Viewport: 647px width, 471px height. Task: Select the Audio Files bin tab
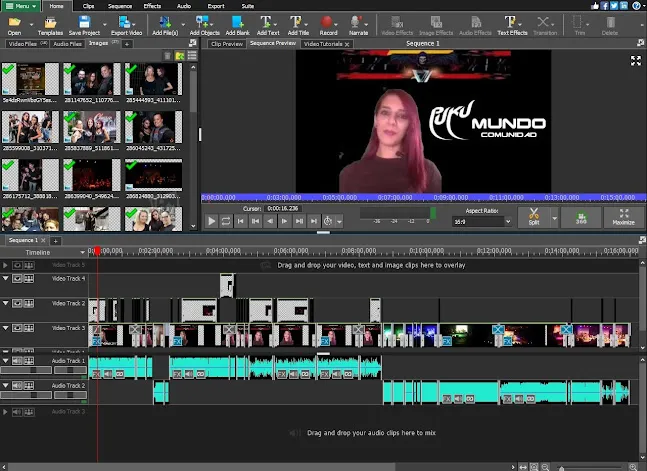point(68,44)
